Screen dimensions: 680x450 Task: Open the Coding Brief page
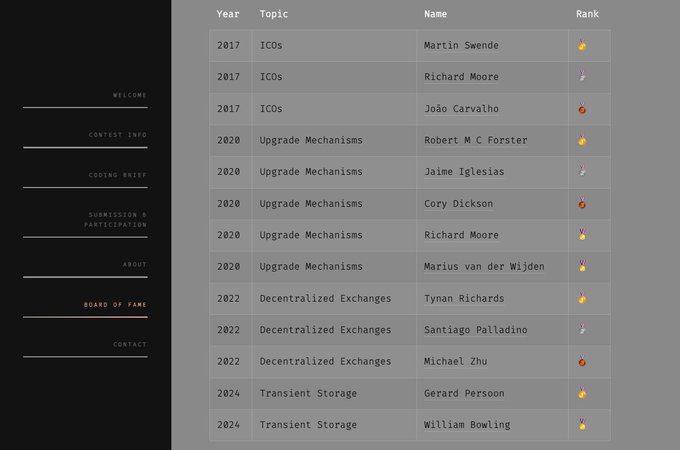[x=118, y=175]
